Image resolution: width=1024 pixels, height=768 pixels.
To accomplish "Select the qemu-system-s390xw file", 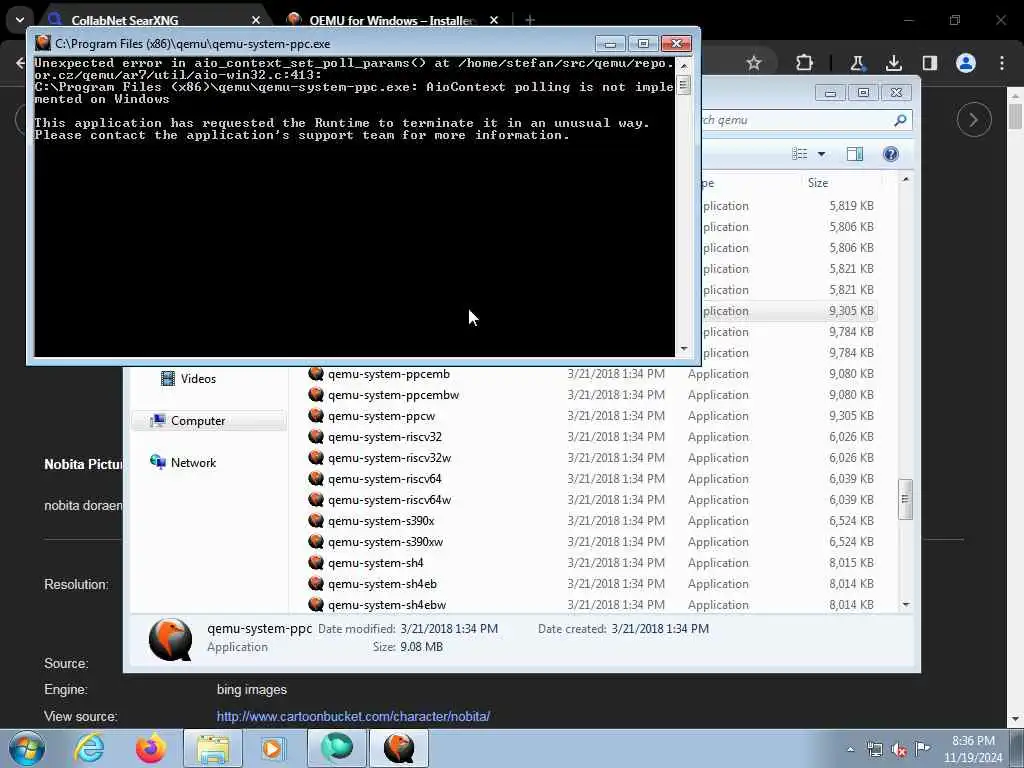I will 385,541.
